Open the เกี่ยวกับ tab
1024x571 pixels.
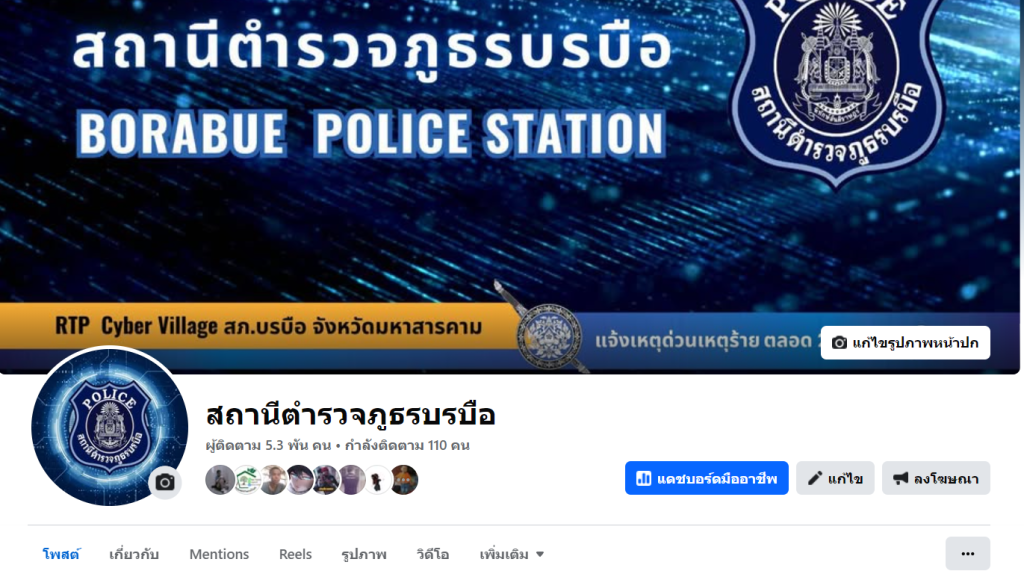click(134, 555)
